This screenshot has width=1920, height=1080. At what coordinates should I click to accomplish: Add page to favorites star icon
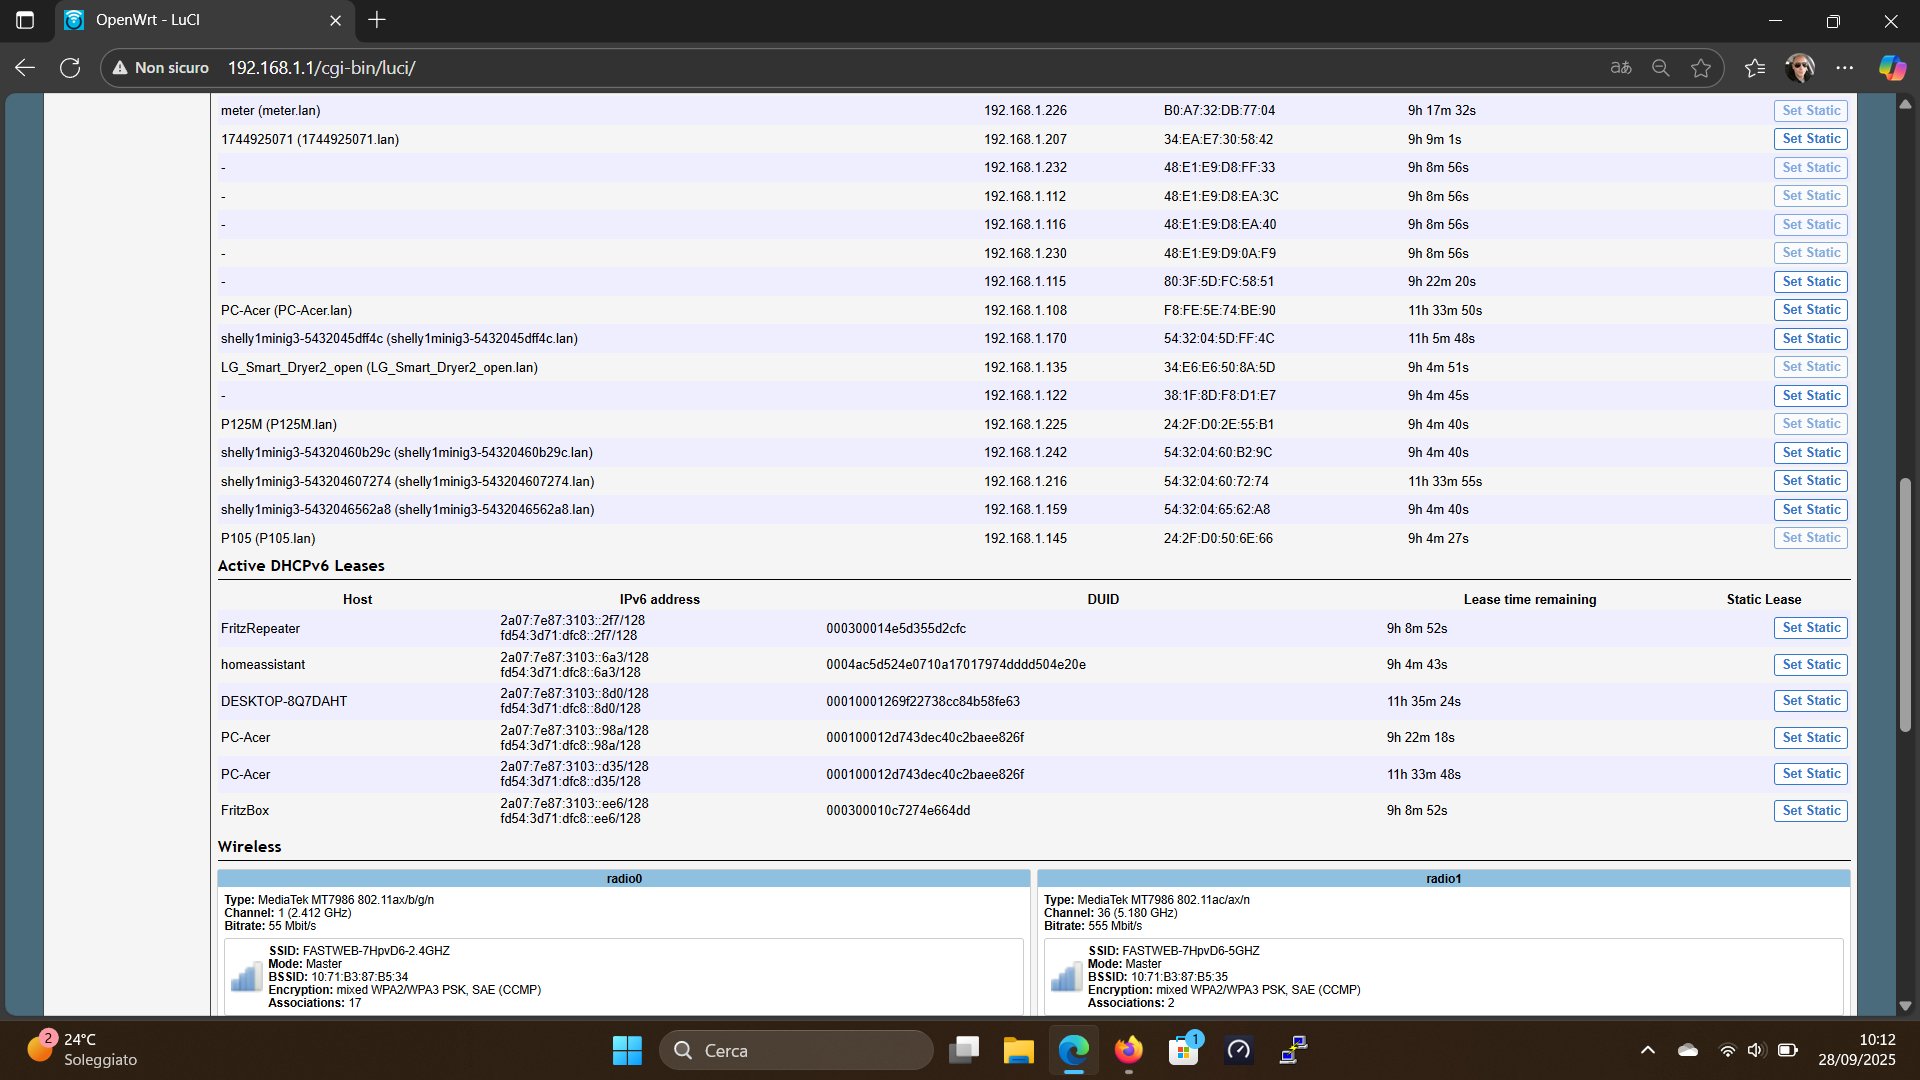click(1700, 68)
